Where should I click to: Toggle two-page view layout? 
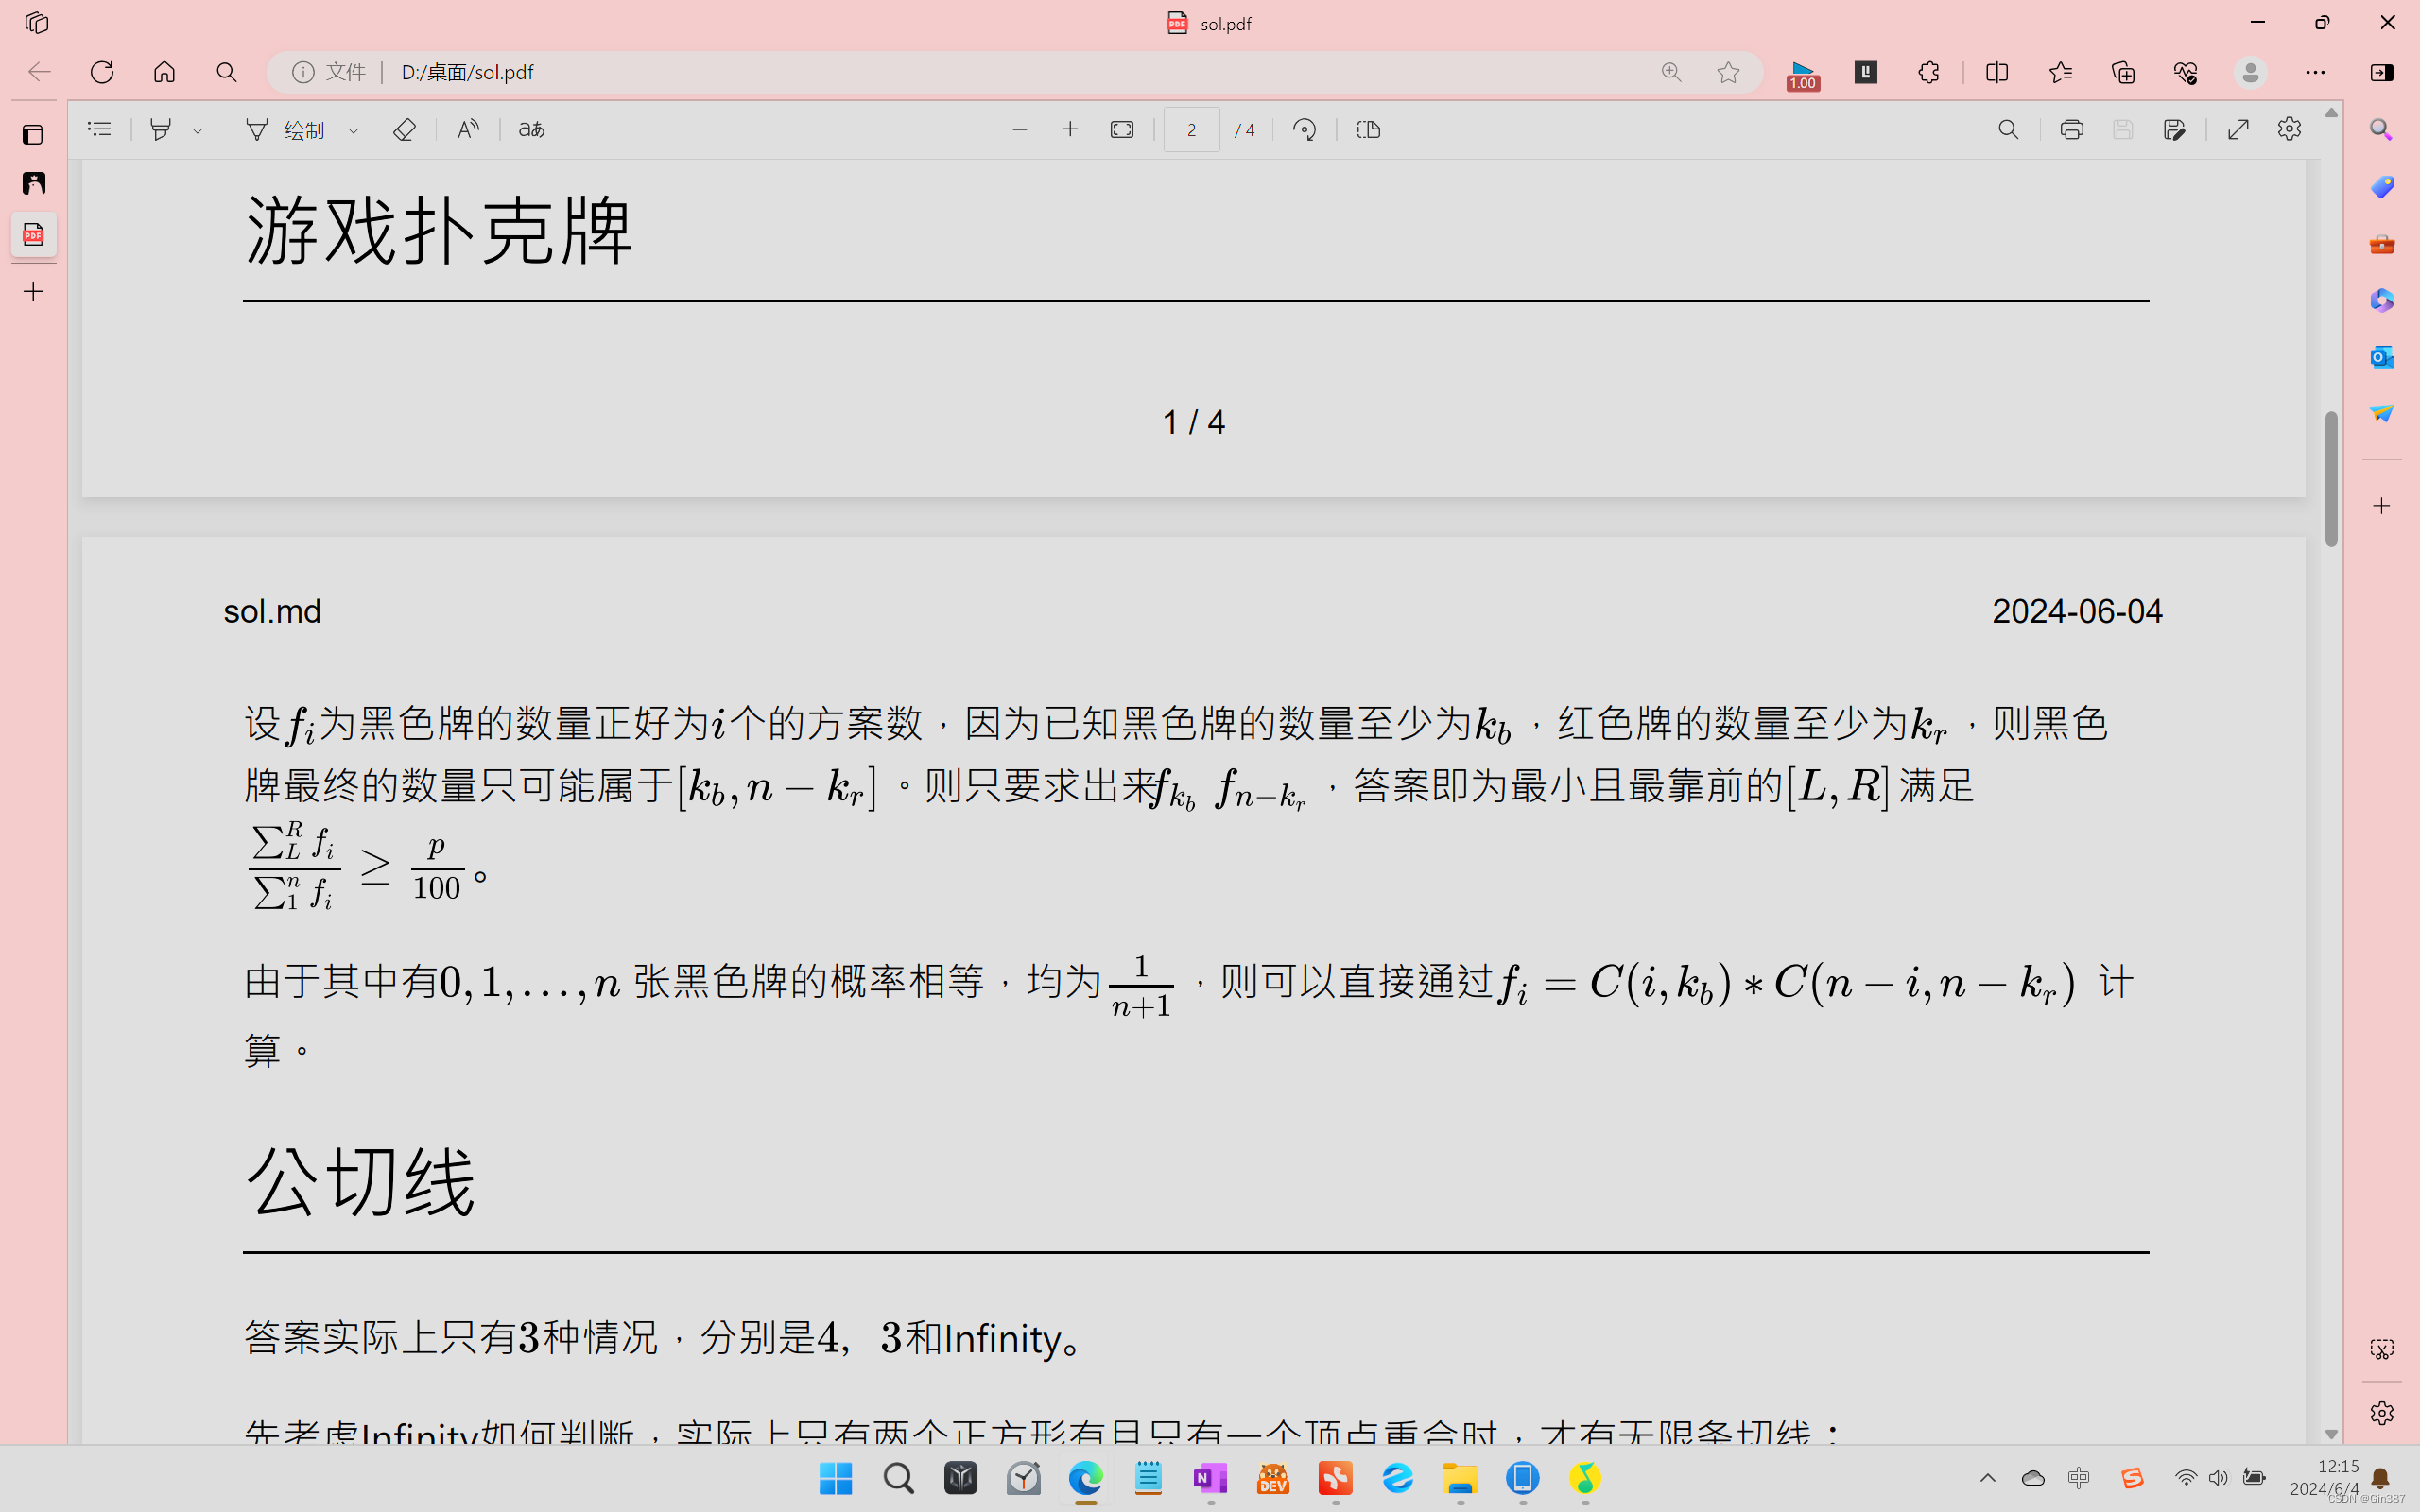tap(1368, 129)
